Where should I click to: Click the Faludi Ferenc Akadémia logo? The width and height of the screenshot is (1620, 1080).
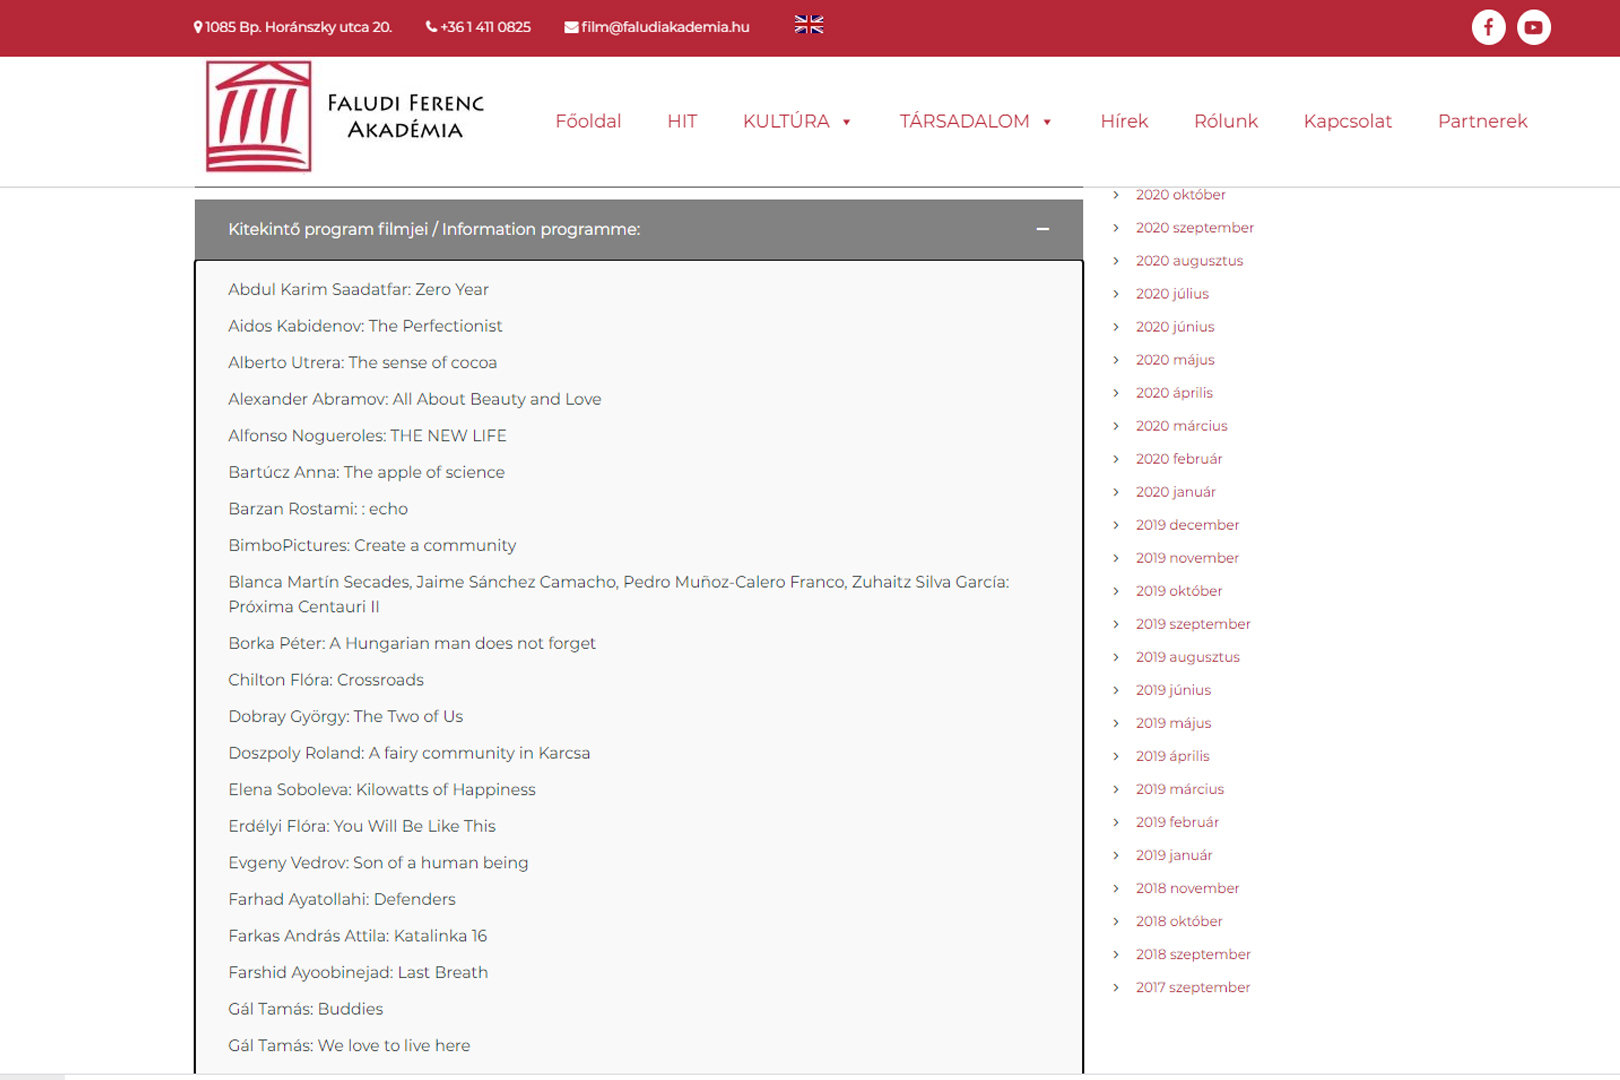tap(345, 117)
